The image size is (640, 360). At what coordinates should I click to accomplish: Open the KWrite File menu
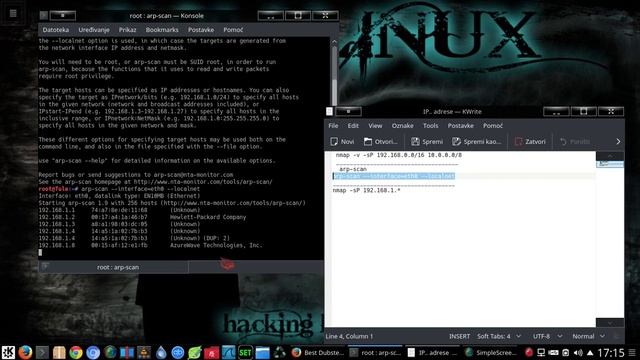pos(333,126)
